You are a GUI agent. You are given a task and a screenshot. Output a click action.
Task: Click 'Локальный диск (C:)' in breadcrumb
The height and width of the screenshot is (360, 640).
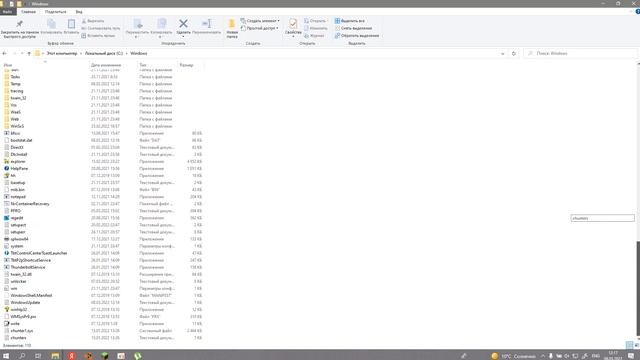pos(104,53)
